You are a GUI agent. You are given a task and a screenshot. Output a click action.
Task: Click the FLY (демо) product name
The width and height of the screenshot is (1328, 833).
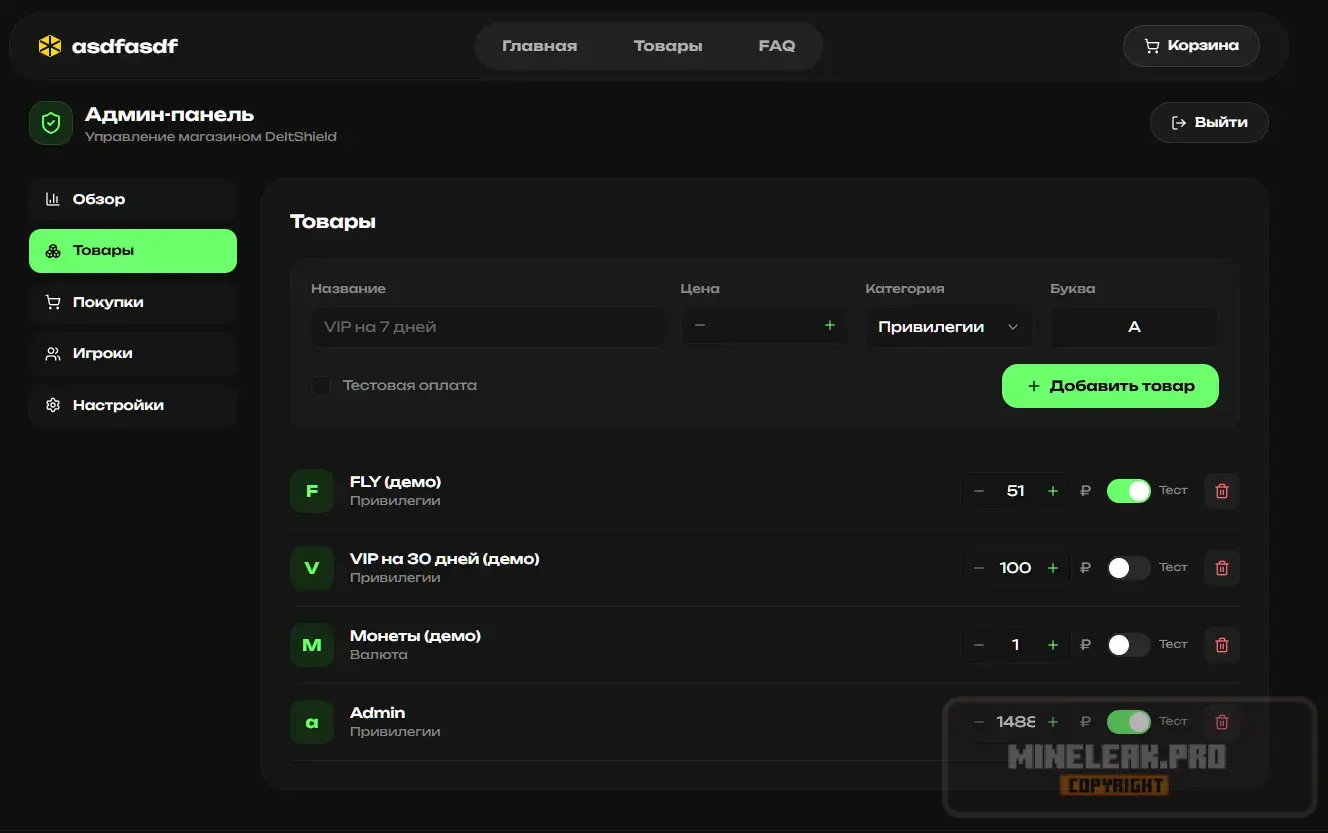(395, 482)
